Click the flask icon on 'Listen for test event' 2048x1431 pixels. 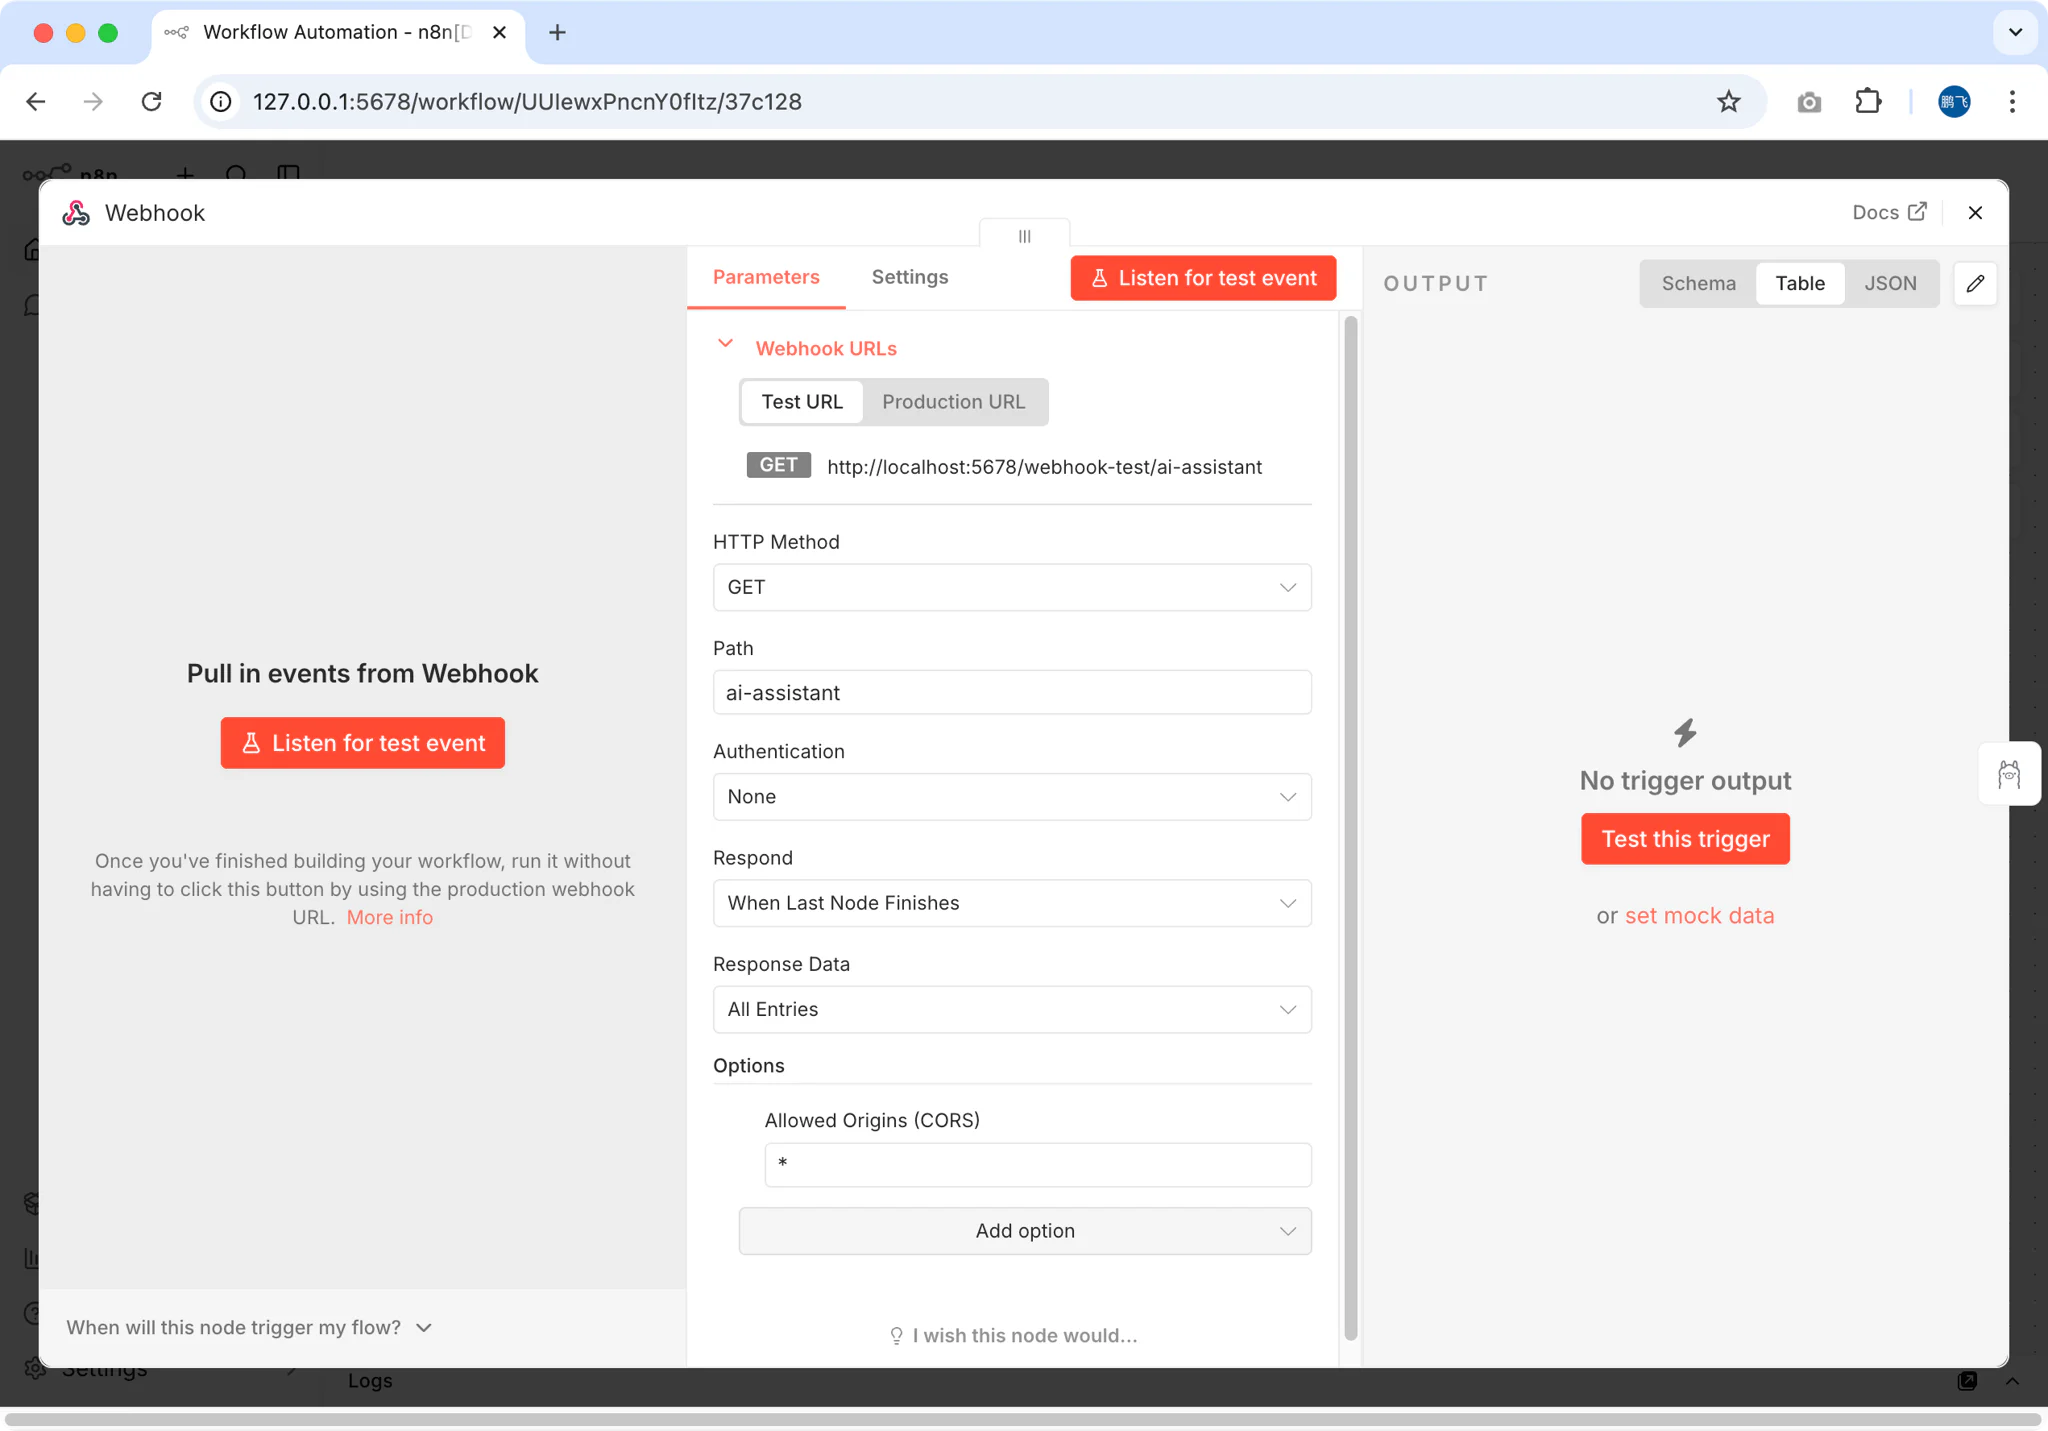(1100, 278)
